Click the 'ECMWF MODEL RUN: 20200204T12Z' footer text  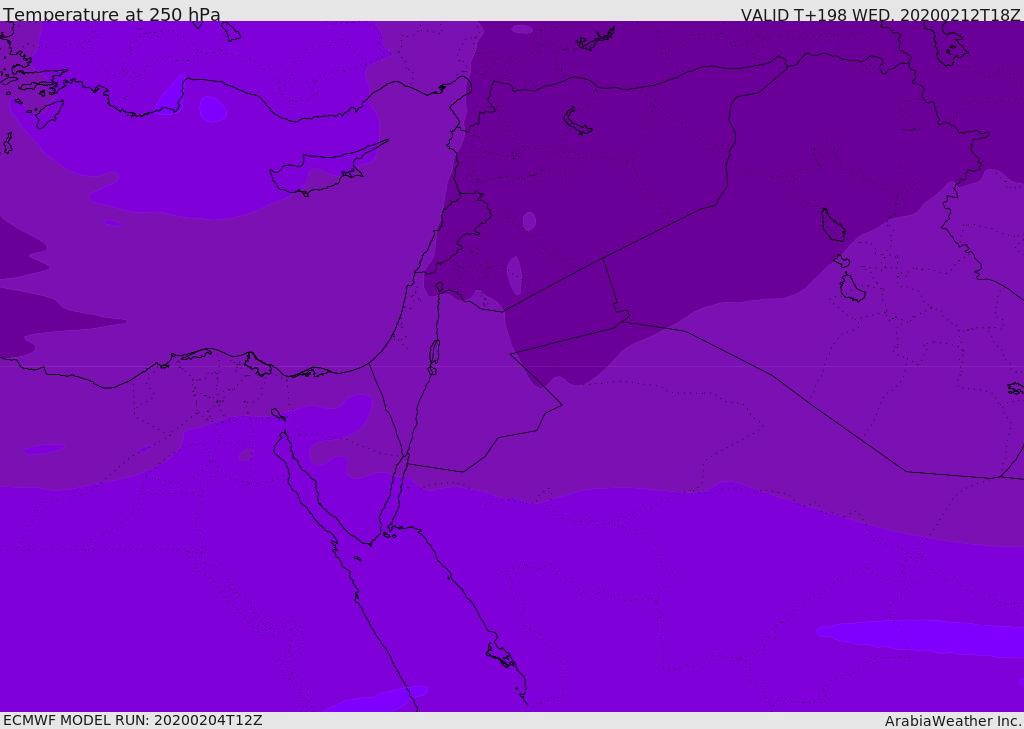133,720
